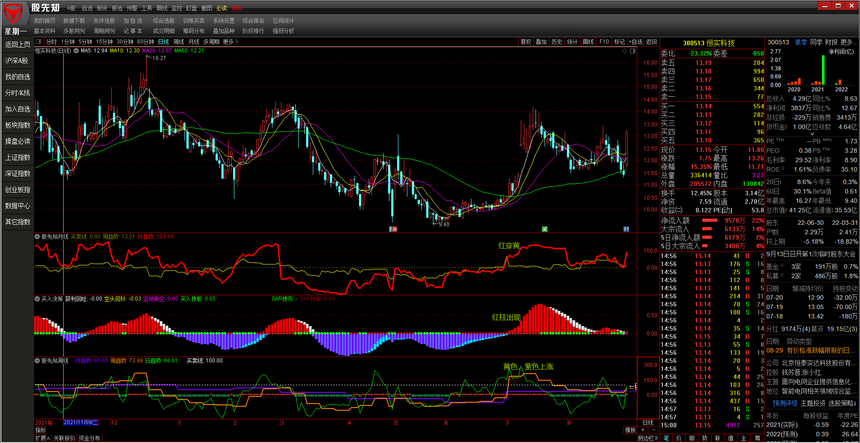Click 我的自选 sidebar button
Screen dimensions: 860x443
coord(17,77)
